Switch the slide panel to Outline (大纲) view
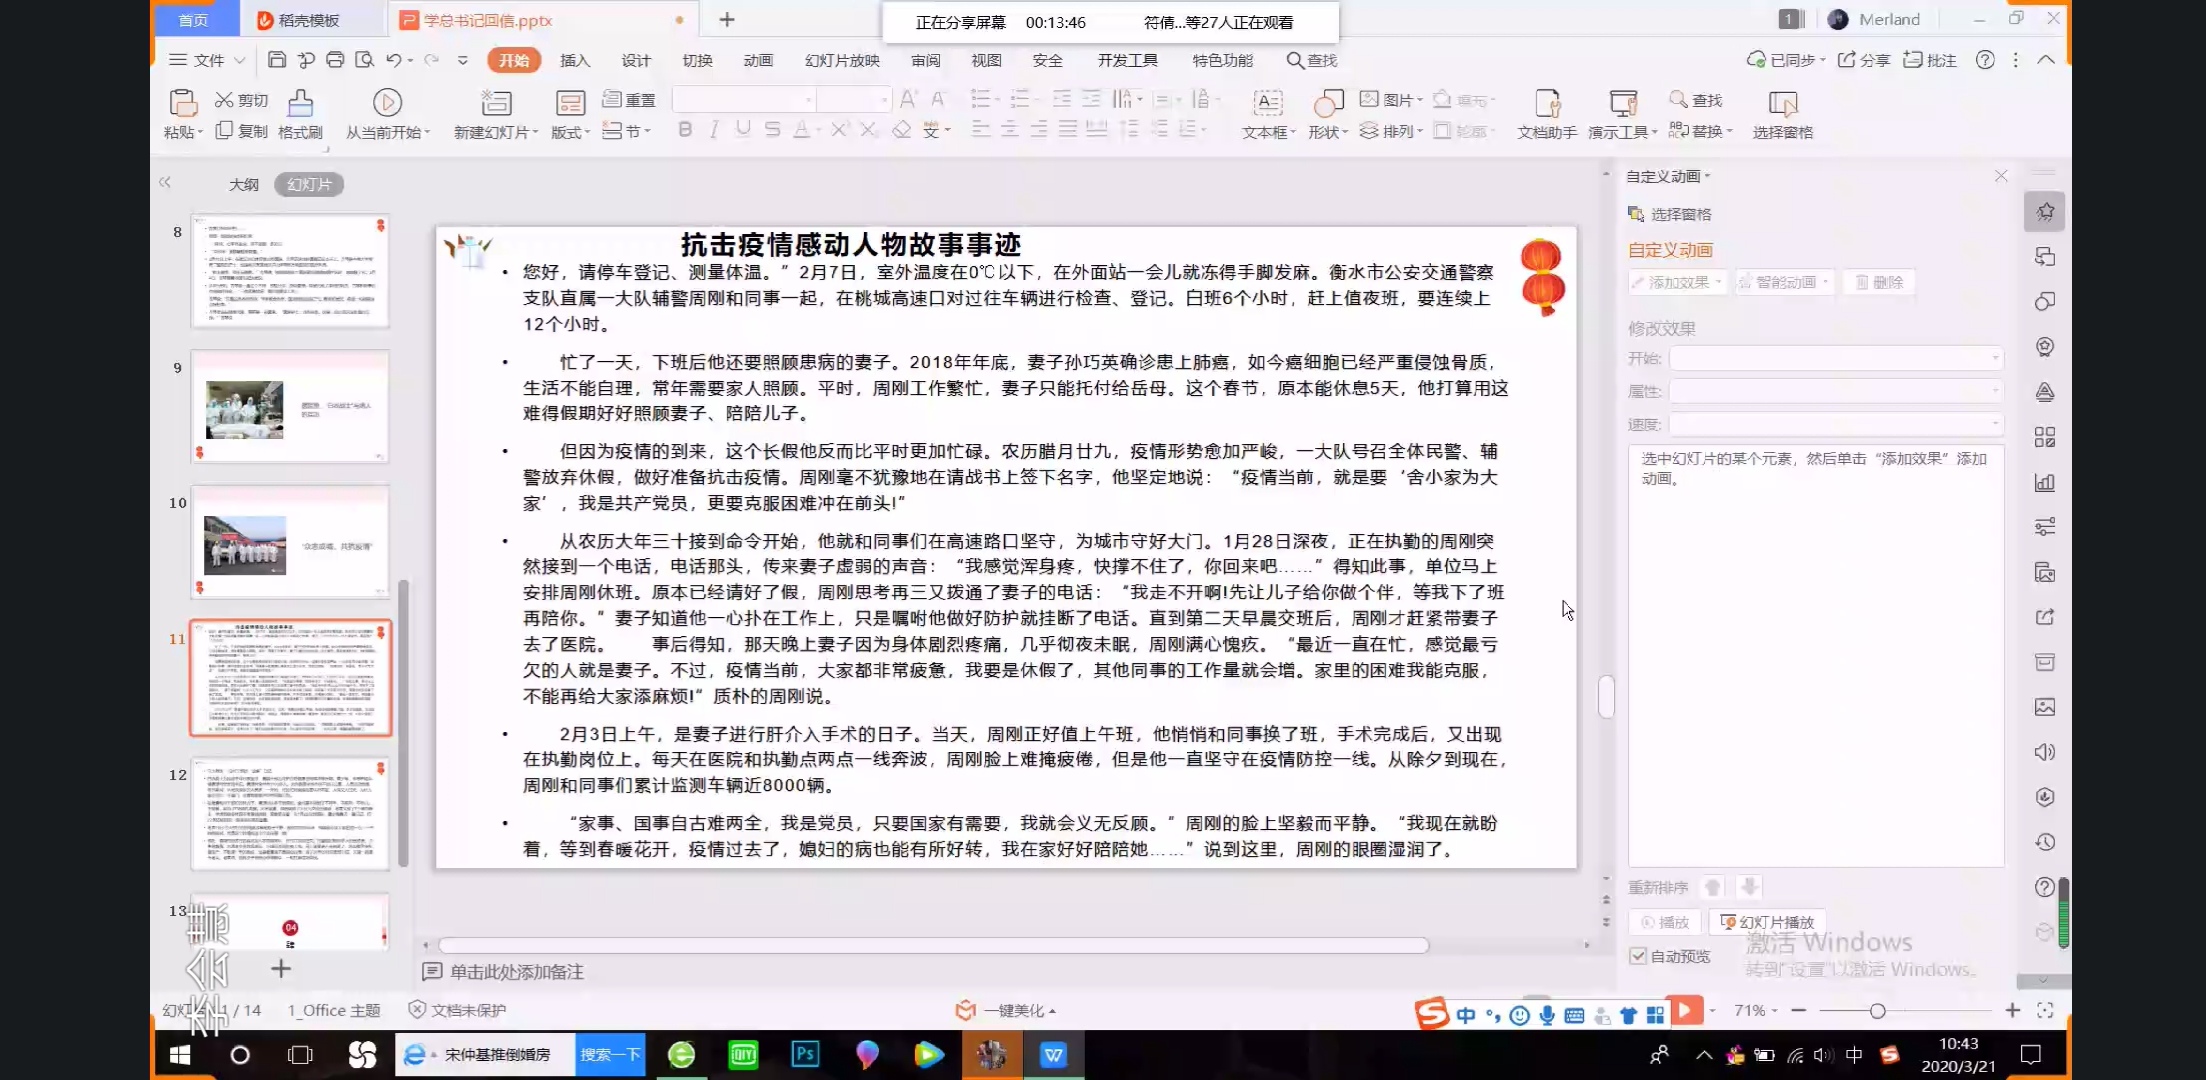Viewport: 2206px width, 1080px height. (243, 184)
